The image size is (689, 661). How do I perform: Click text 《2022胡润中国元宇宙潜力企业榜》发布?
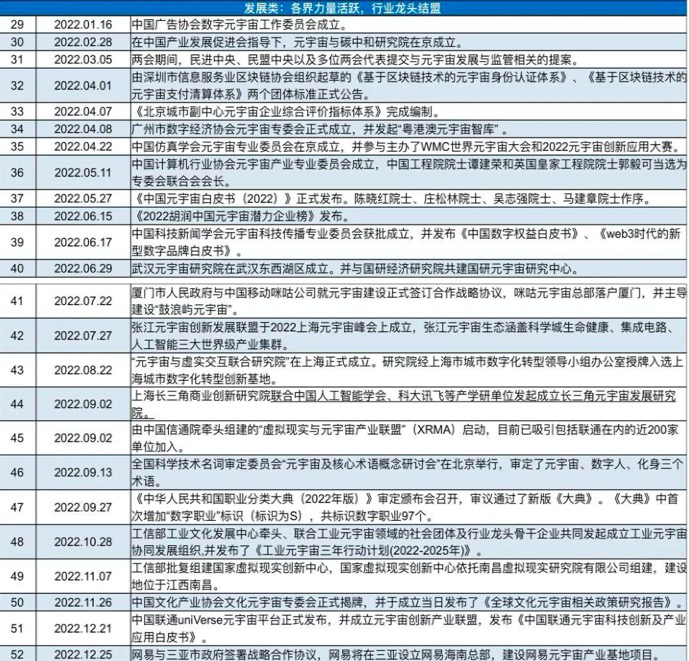pyautogui.click(x=240, y=216)
